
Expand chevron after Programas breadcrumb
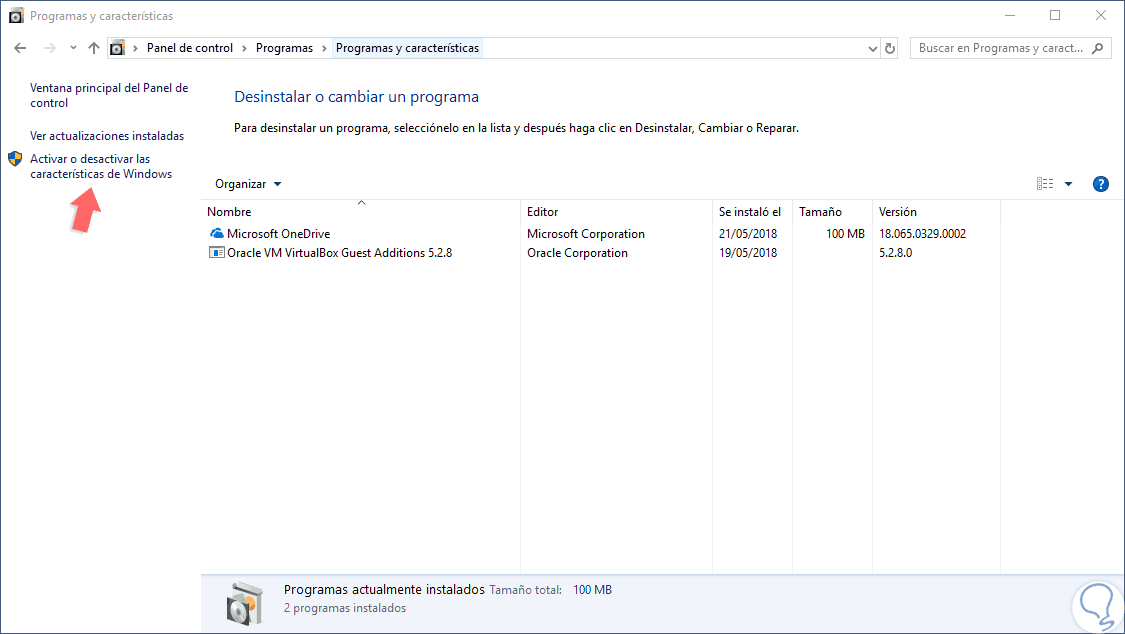[x=324, y=48]
